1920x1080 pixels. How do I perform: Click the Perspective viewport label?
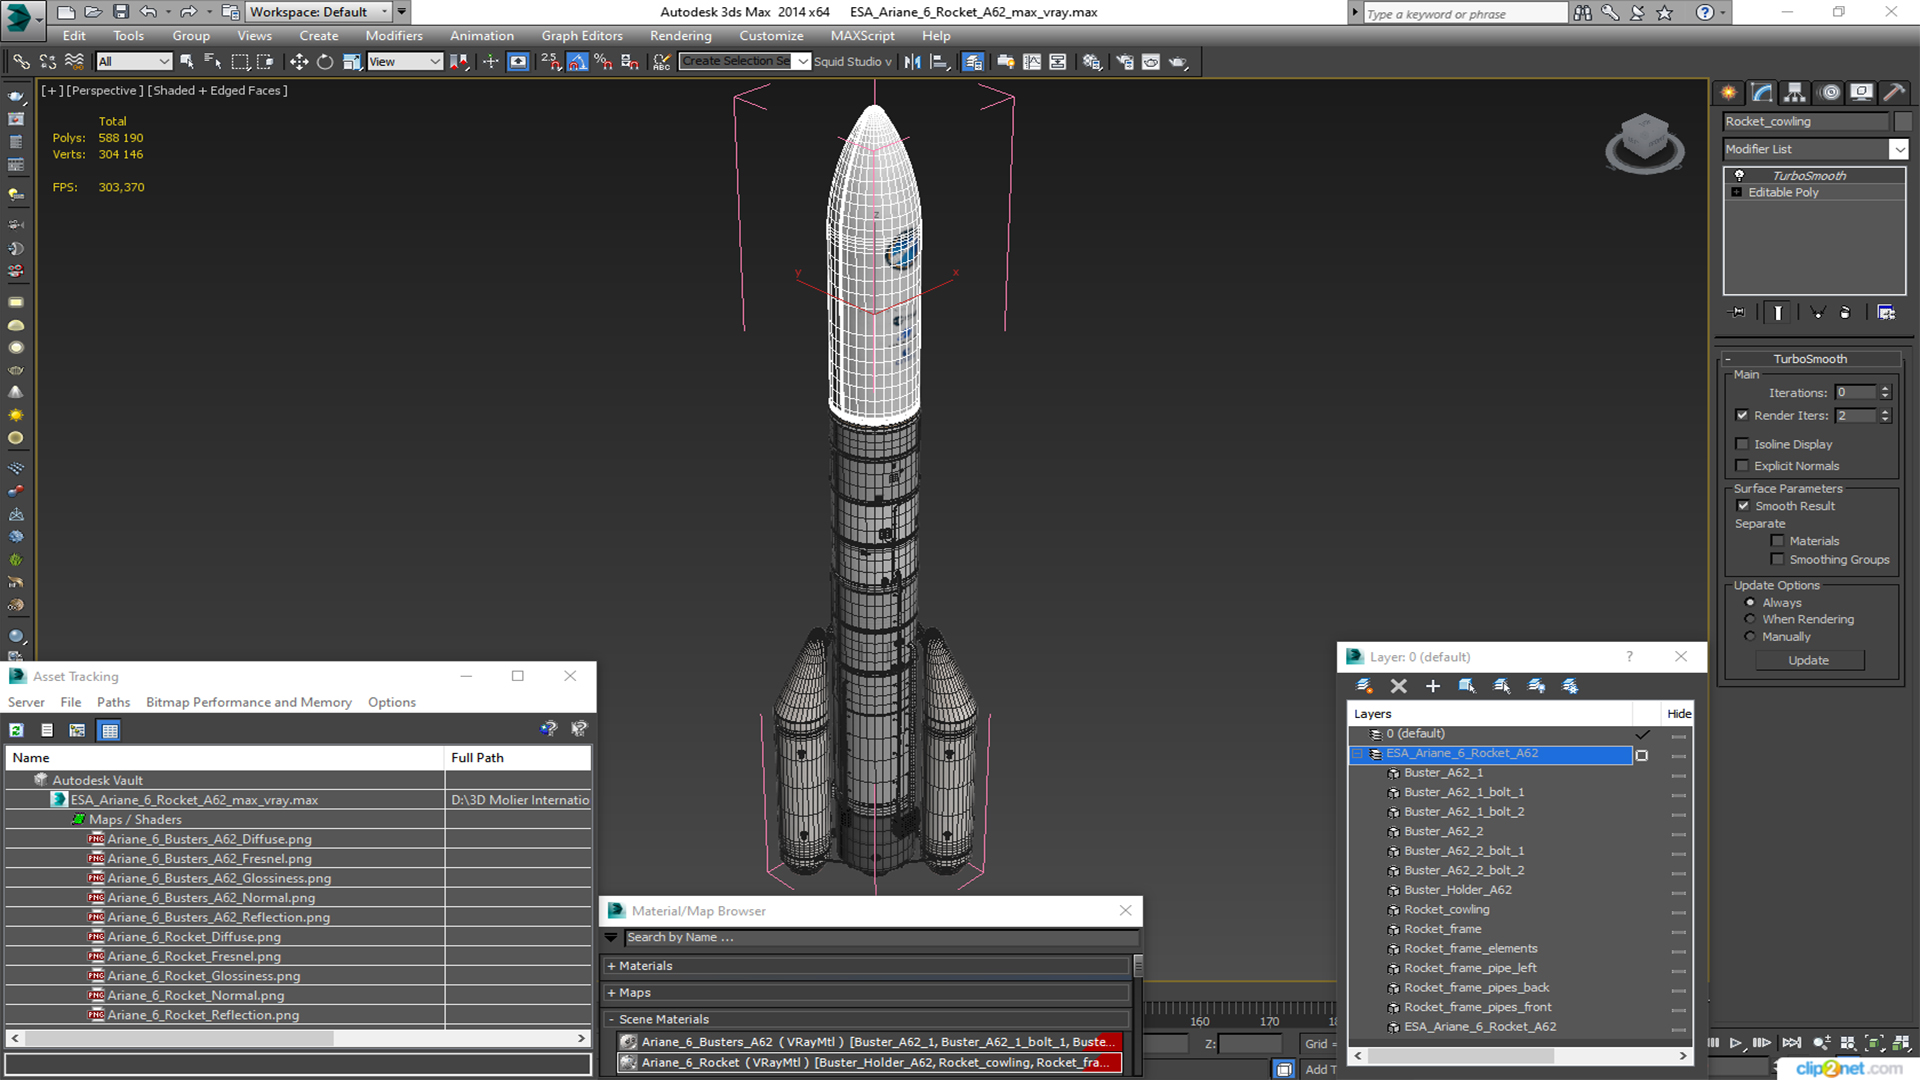pos(106,90)
